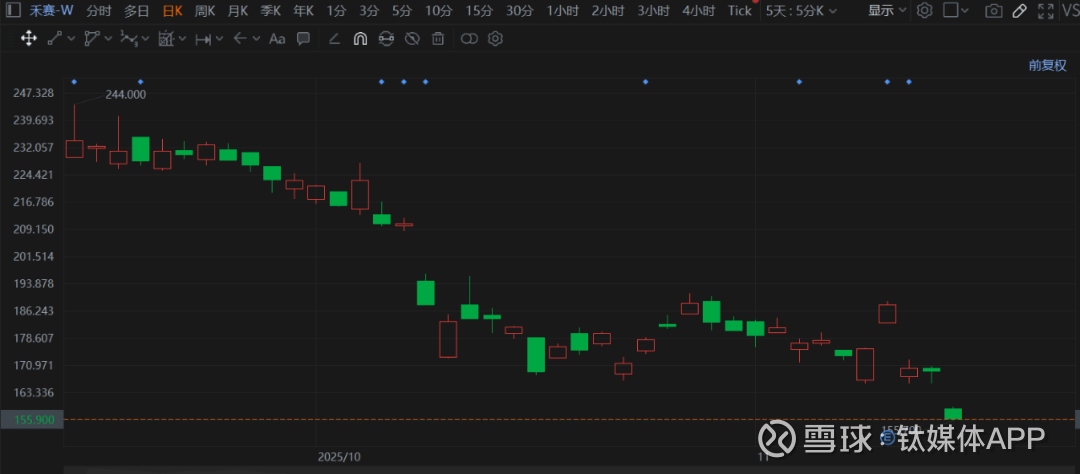1080x474 pixels.
Task: Switch to the 2小时 chart period
Action: pos(608,10)
